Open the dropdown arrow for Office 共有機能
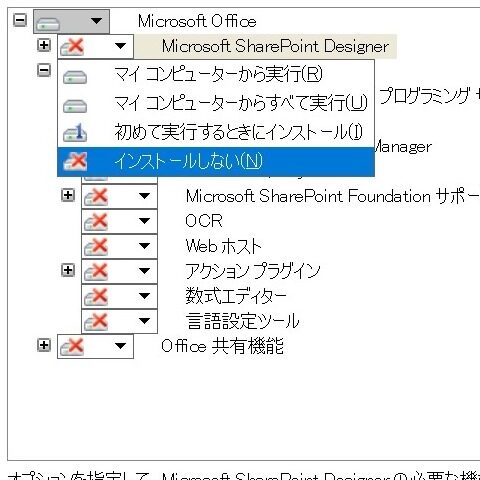 (x=120, y=346)
